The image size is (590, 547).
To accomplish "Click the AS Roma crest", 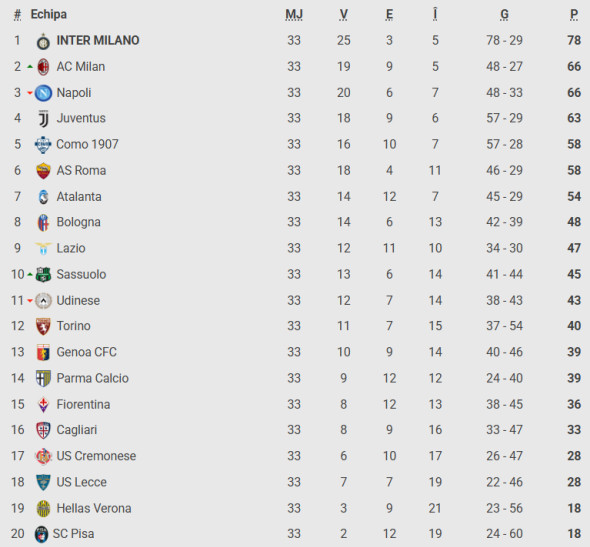I will (x=43, y=171).
